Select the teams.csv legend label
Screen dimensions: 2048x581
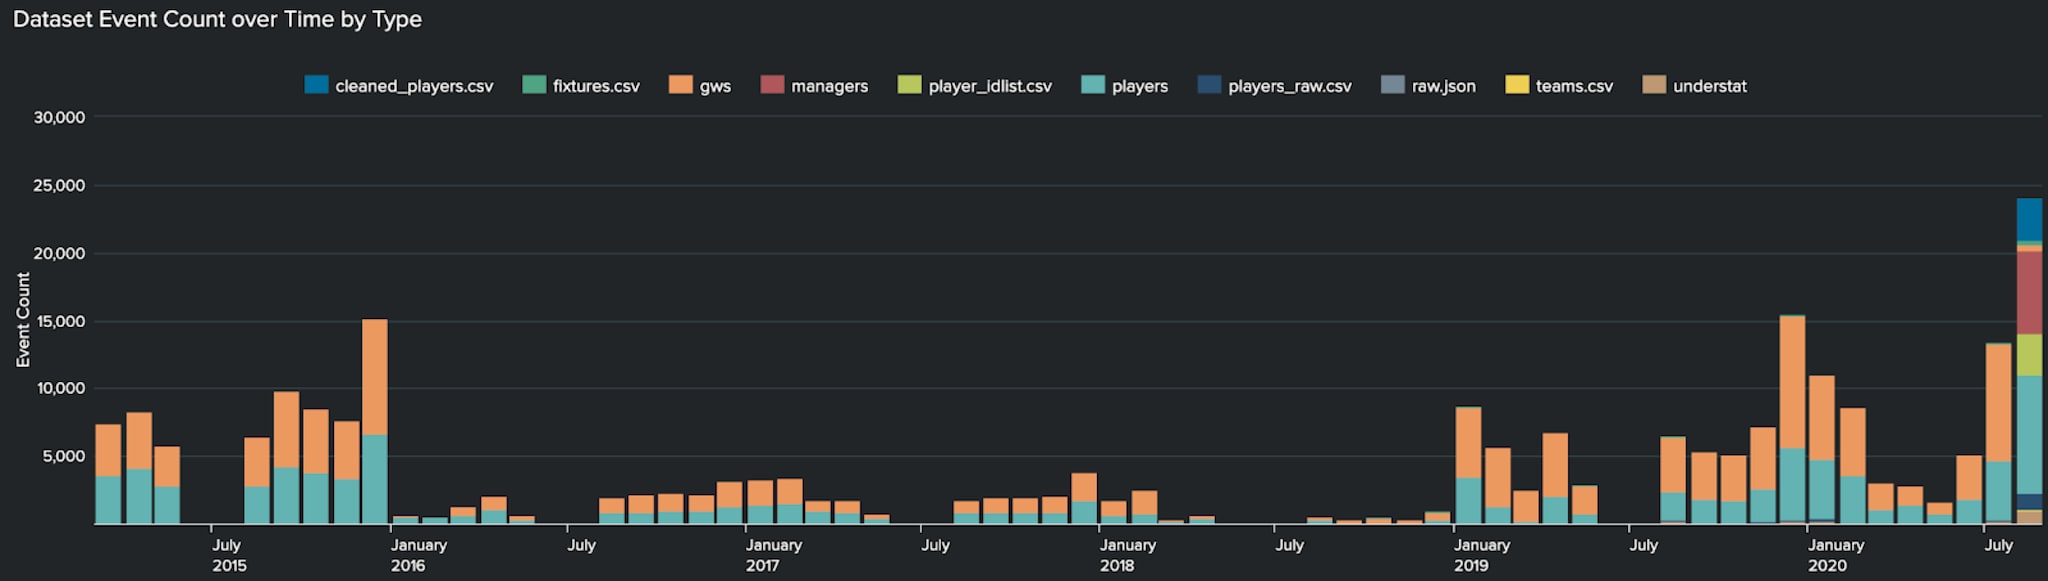(1574, 86)
